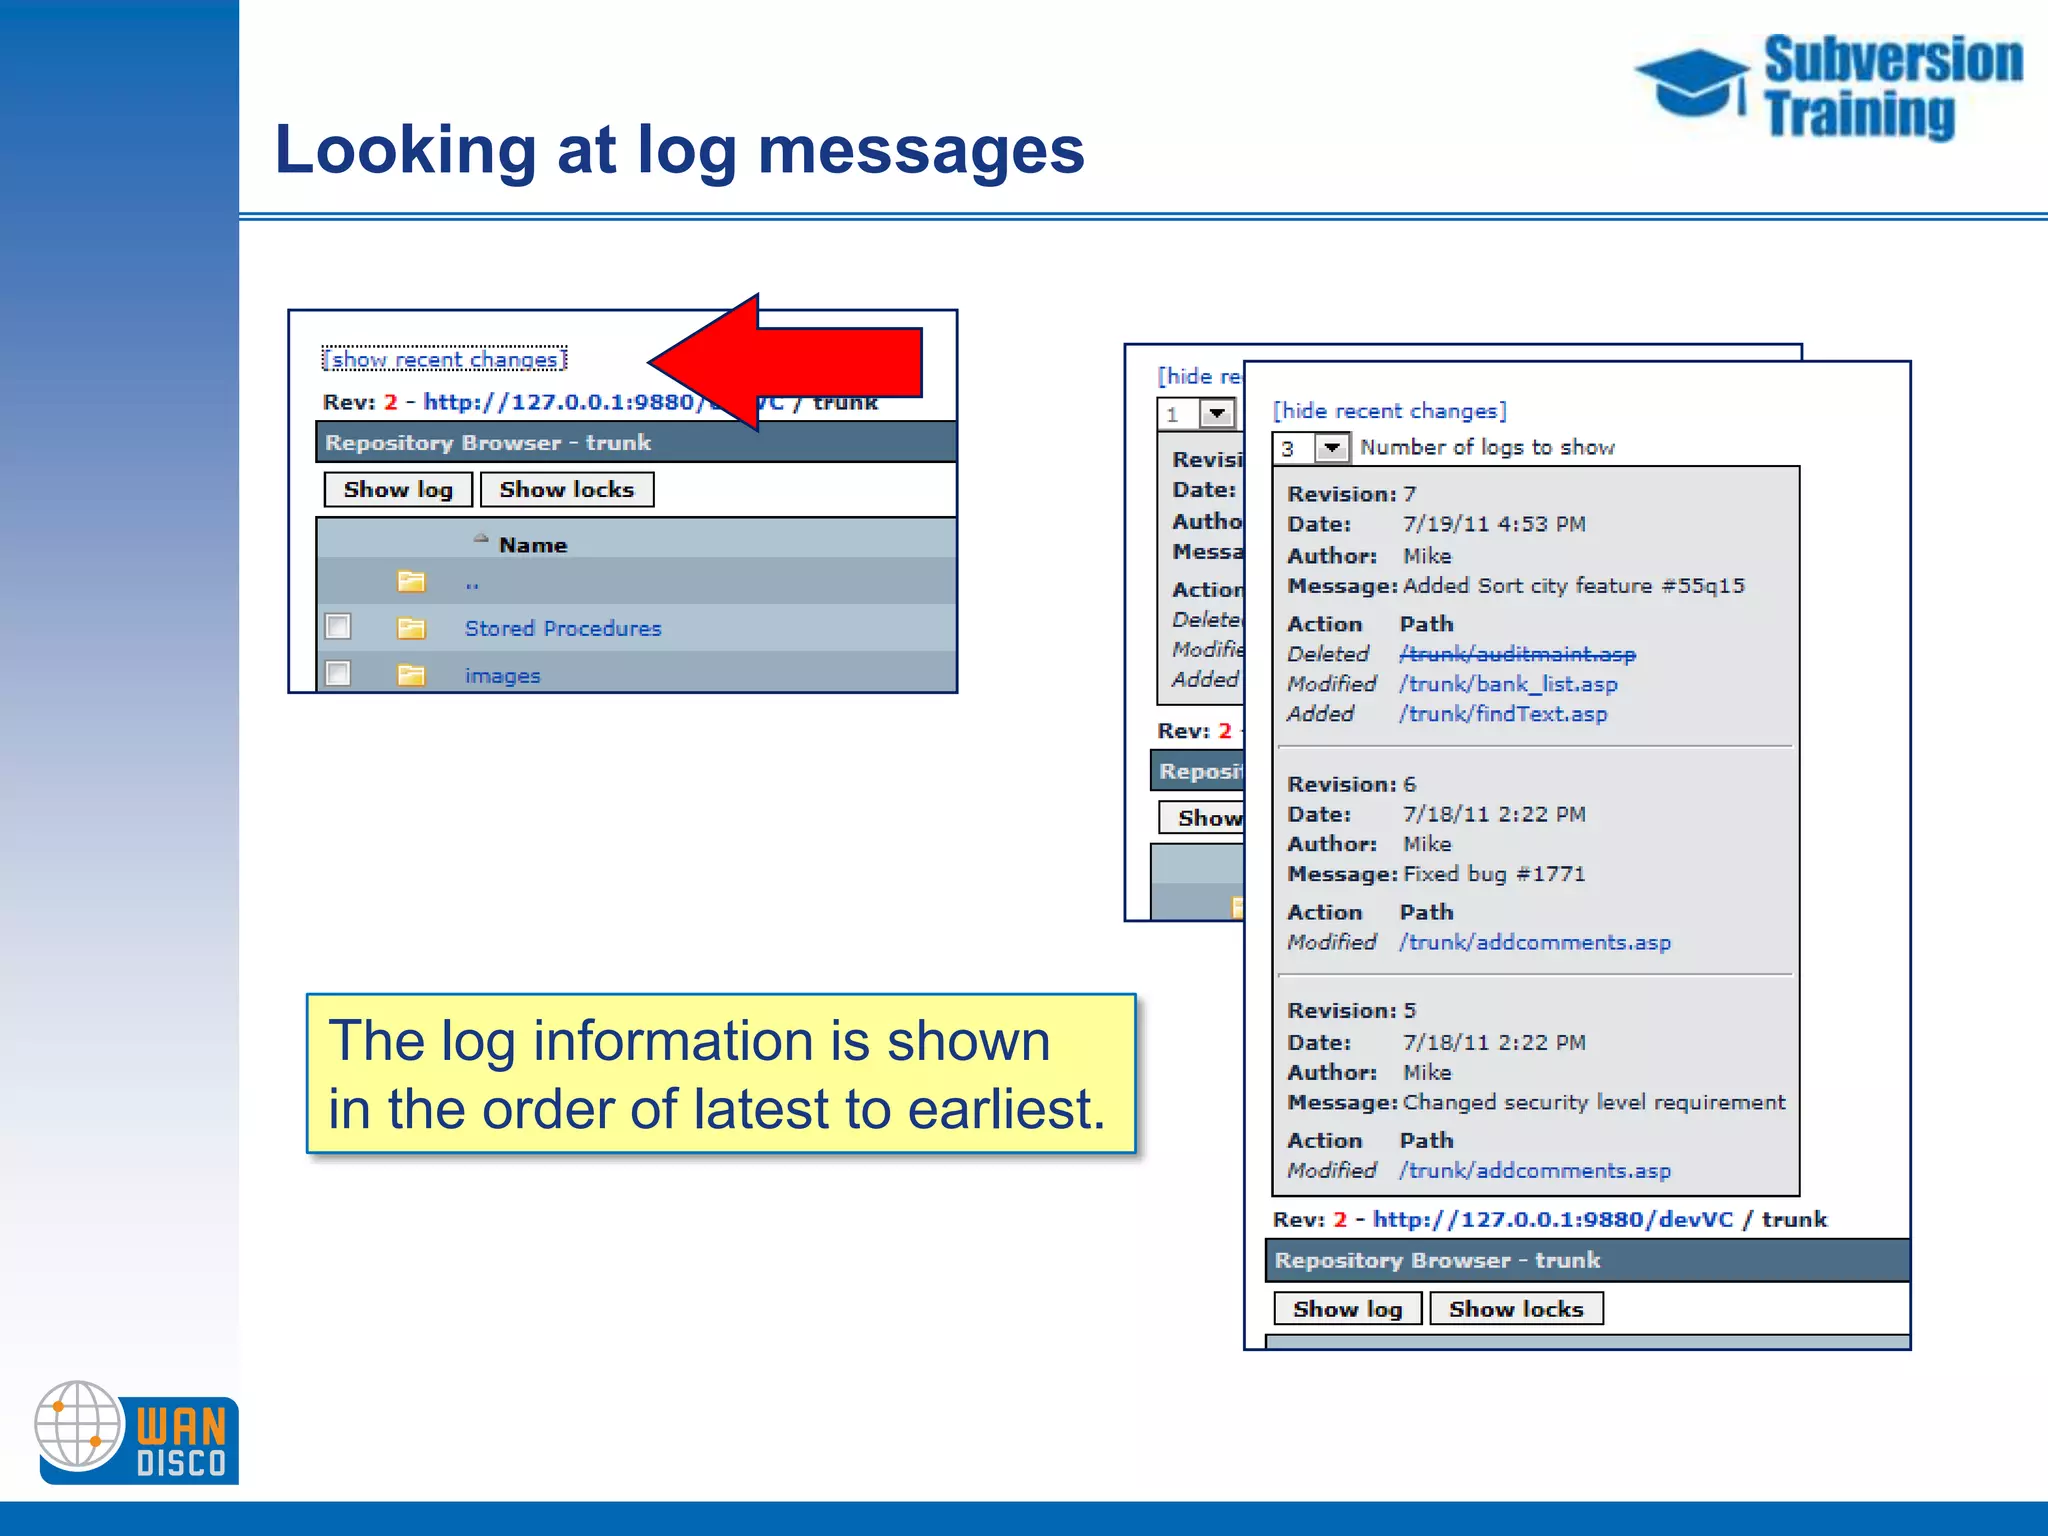Image resolution: width=2048 pixels, height=1536 pixels.
Task: Open Stored Procedures folder link
Action: [x=563, y=628]
